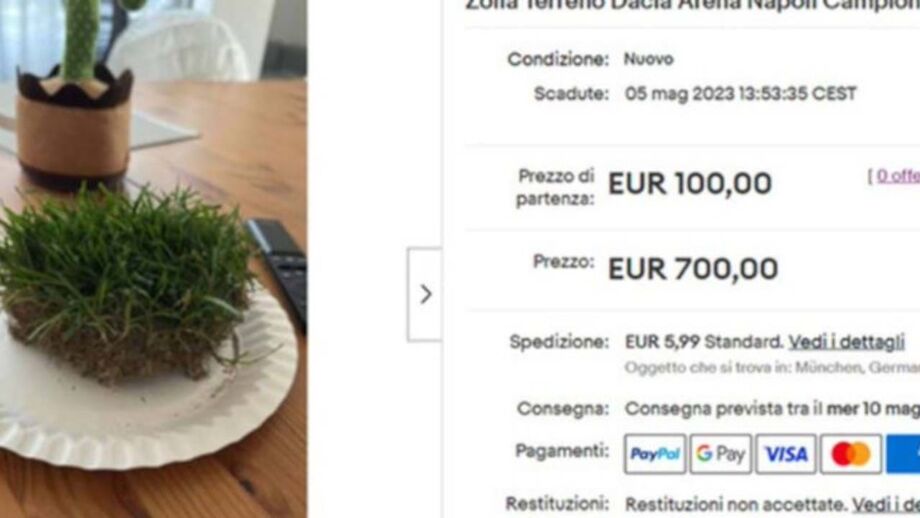This screenshot has width=920, height=518.
Task: Open the '0 offerte' bids link
Action: point(898,176)
